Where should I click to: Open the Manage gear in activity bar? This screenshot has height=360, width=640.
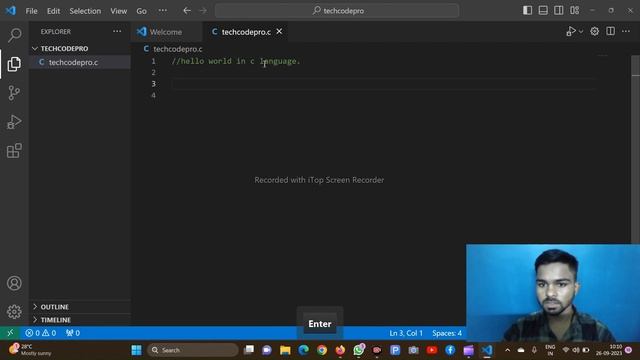(x=14, y=311)
